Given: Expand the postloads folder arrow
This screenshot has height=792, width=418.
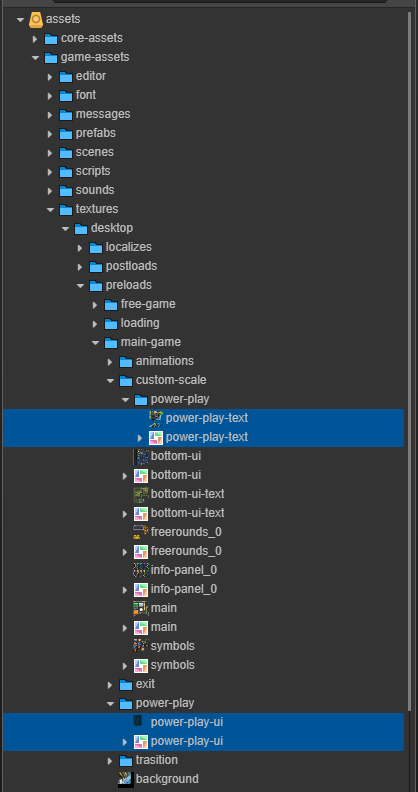Looking at the screenshot, I should (x=80, y=267).
